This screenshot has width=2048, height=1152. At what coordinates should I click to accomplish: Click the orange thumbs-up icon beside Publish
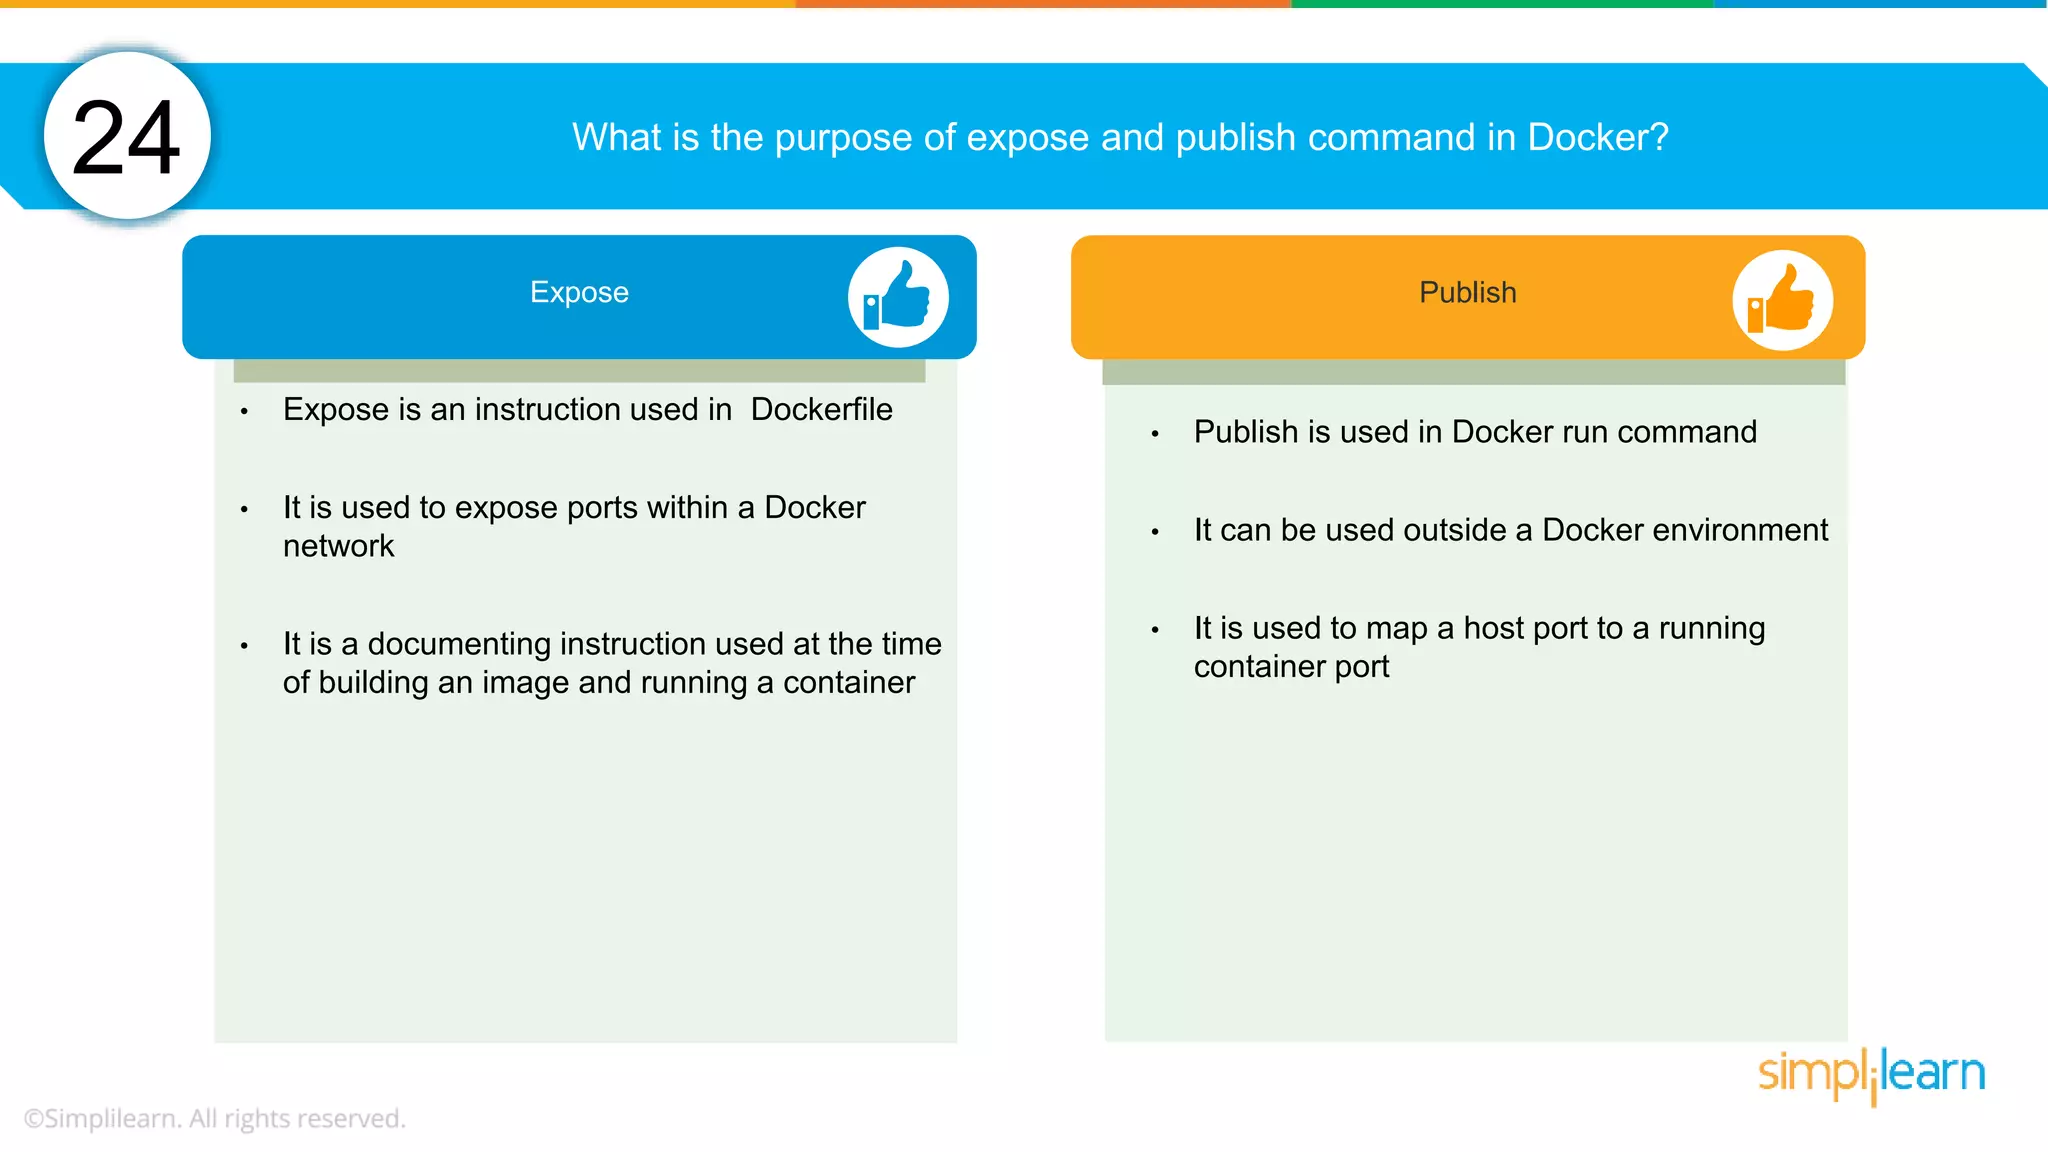point(1782,299)
